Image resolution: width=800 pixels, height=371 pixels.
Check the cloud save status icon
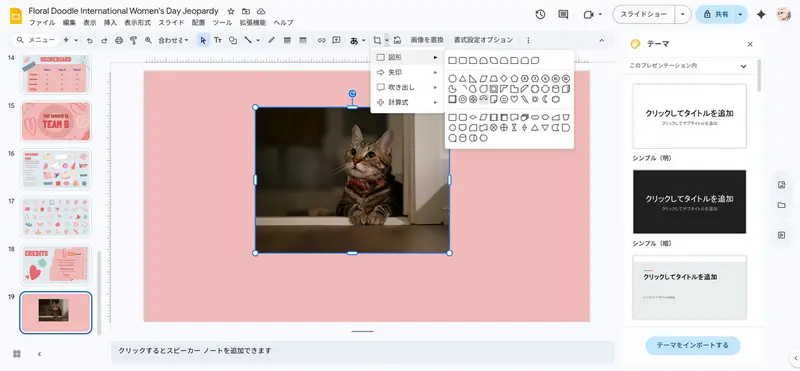click(261, 11)
